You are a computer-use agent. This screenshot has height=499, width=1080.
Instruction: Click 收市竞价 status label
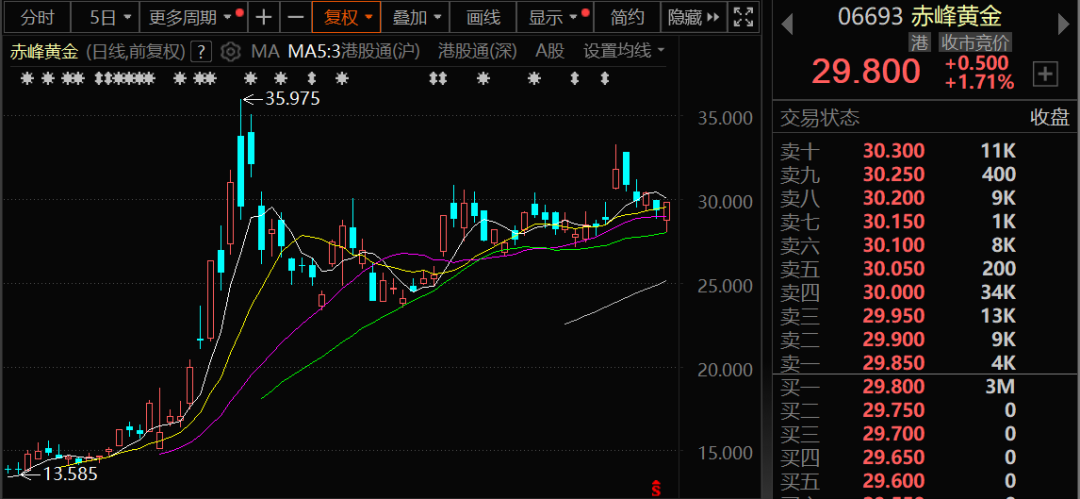click(974, 43)
